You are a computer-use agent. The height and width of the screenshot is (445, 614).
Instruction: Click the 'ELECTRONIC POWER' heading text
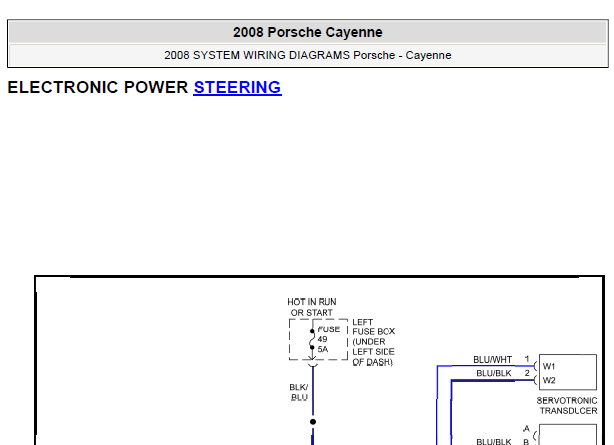click(98, 87)
